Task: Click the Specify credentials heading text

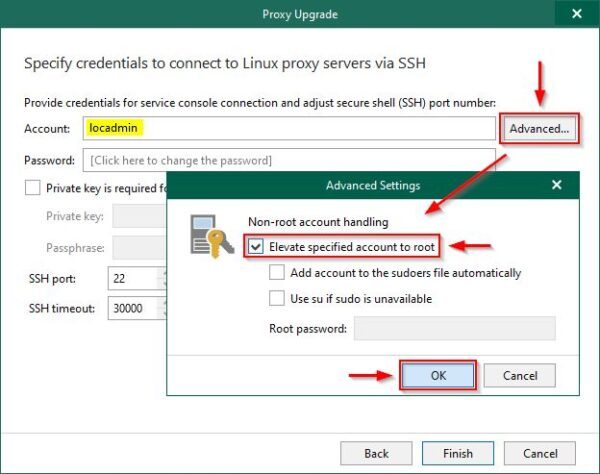Action: click(225, 64)
